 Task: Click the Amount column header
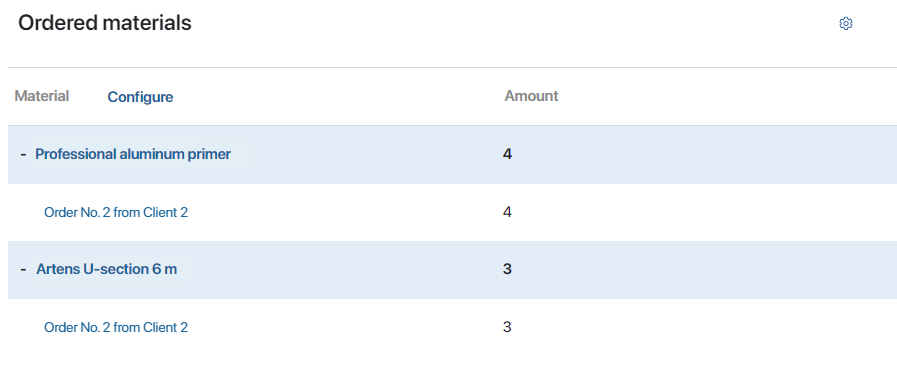tap(531, 96)
